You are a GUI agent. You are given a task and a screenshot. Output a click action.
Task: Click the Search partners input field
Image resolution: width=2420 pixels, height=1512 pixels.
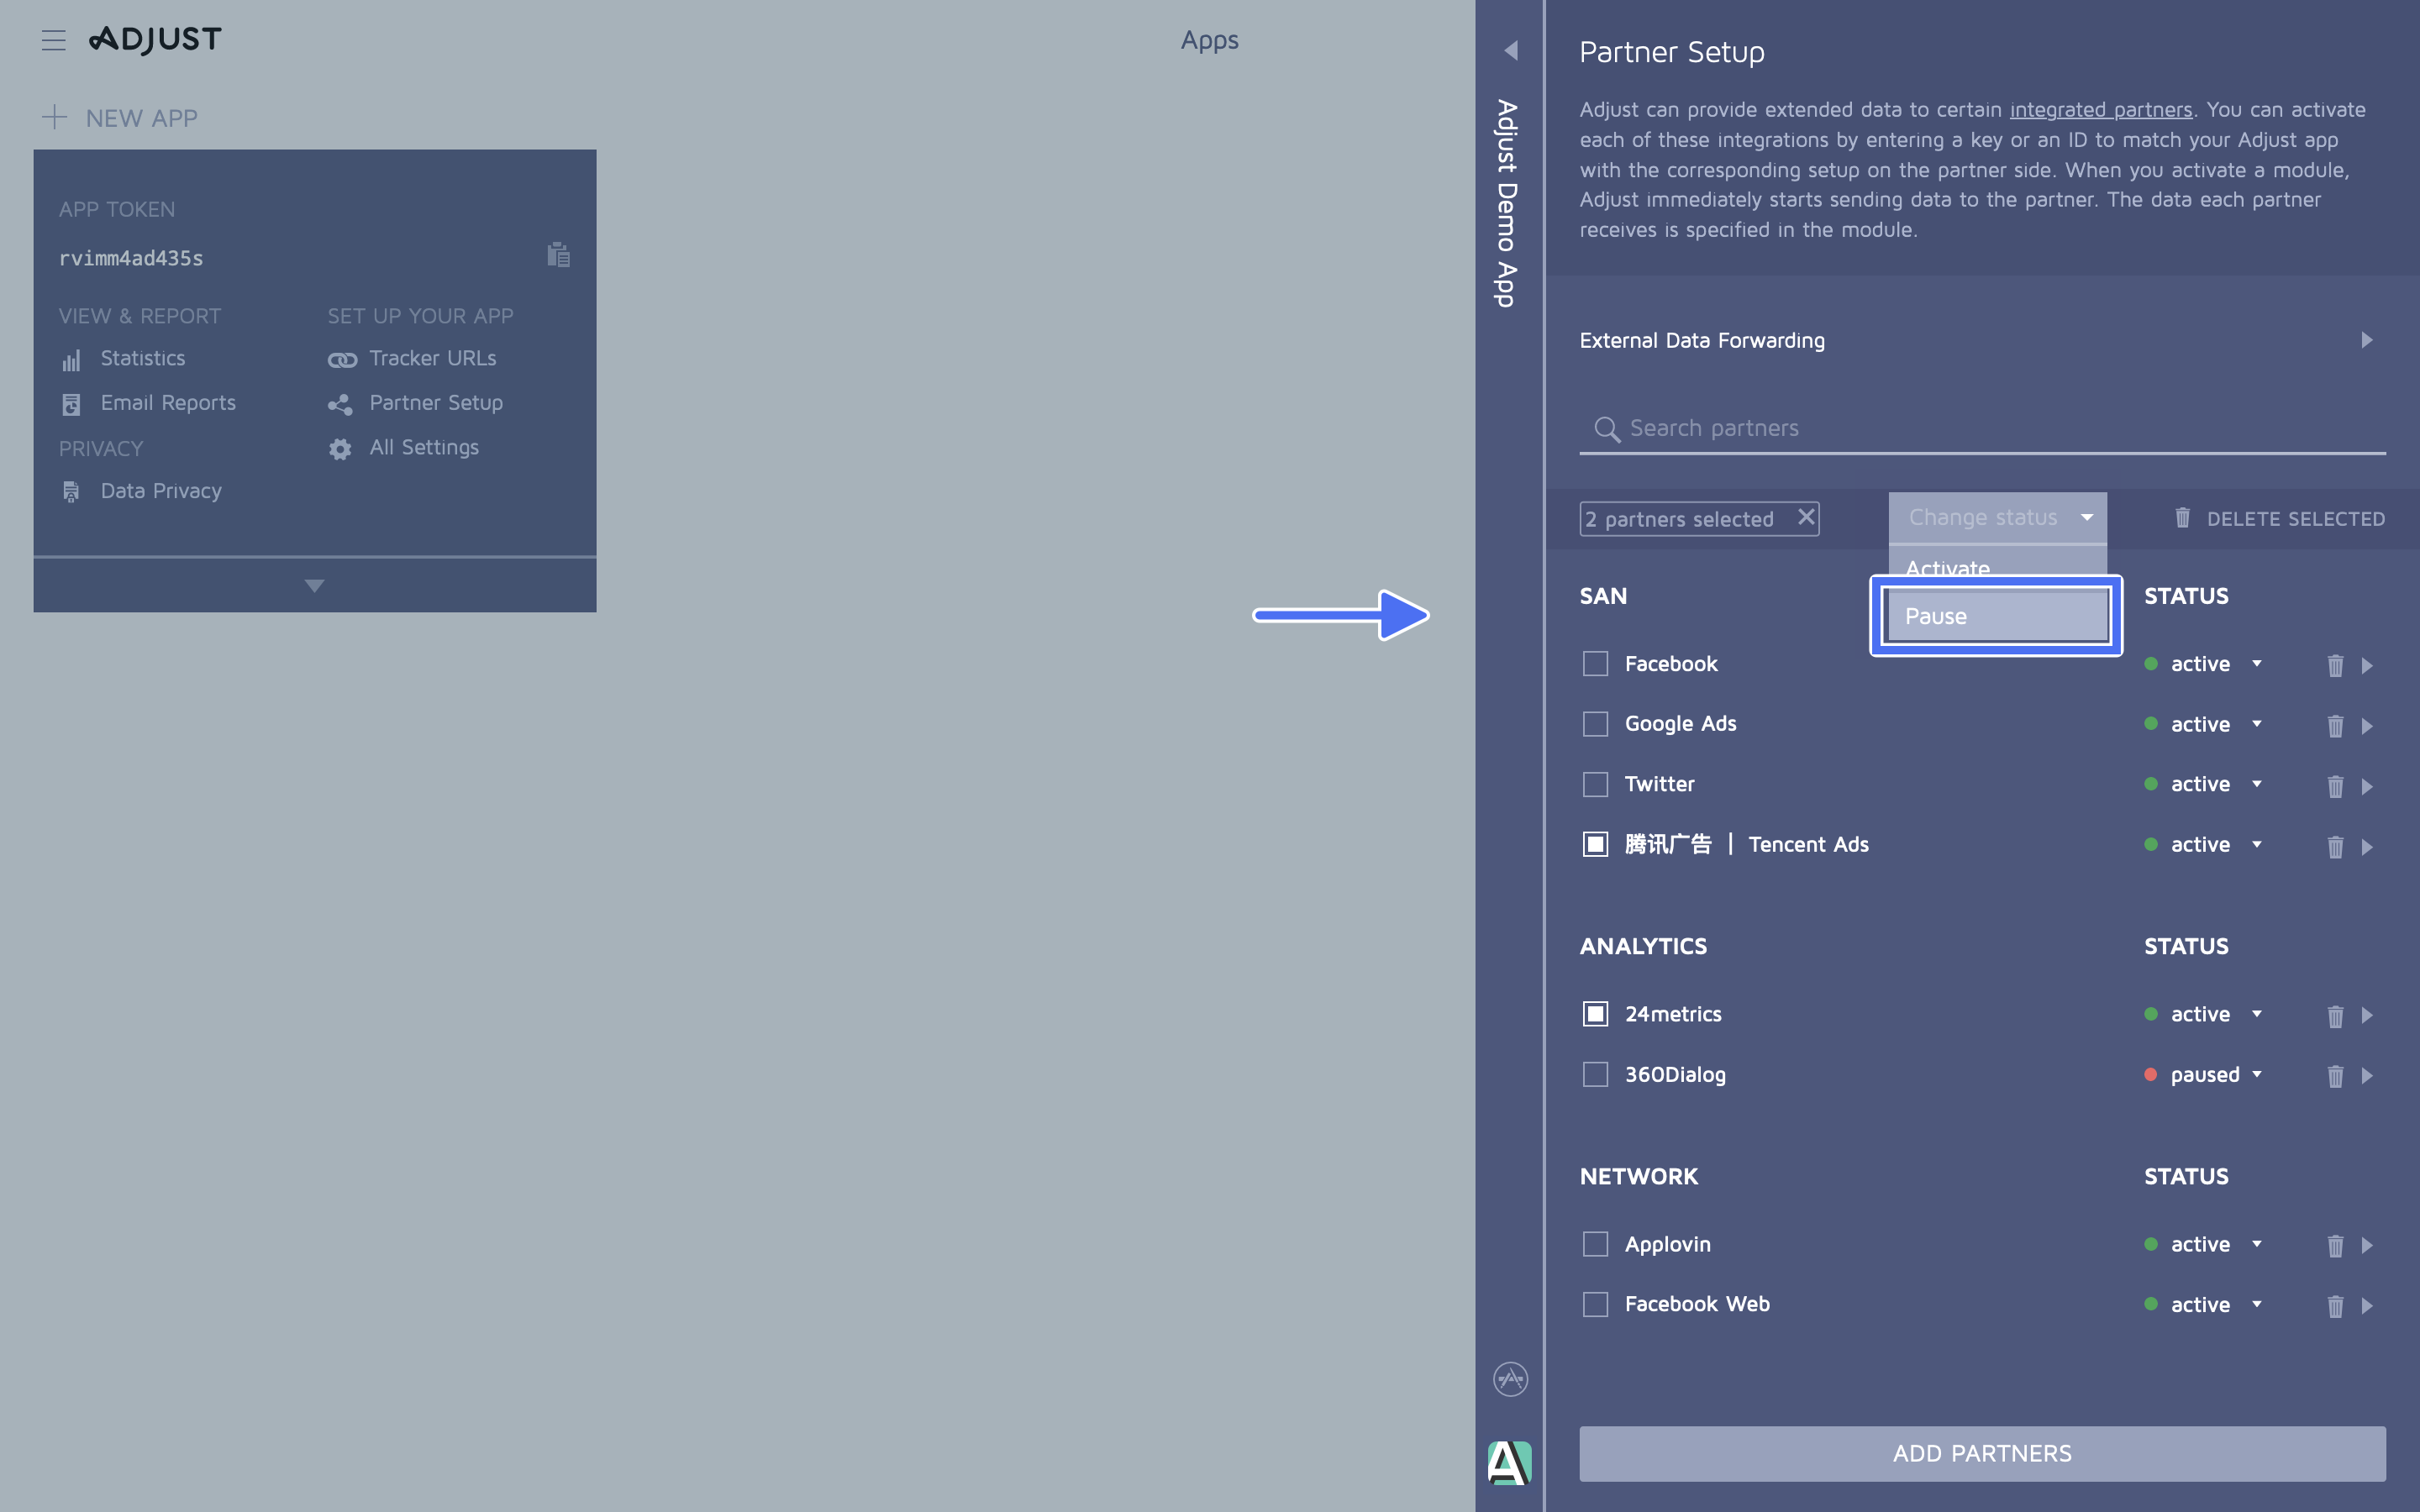tap(1900, 428)
